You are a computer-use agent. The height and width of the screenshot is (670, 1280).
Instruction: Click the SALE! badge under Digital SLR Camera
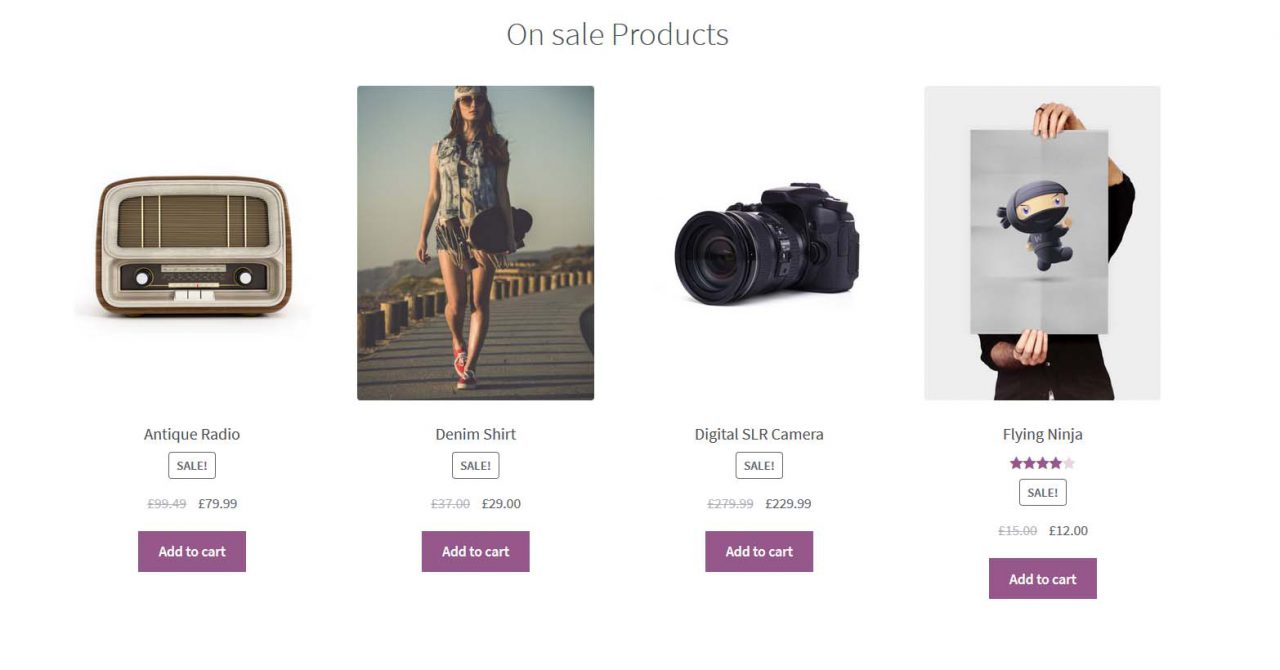tap(759, 466)
